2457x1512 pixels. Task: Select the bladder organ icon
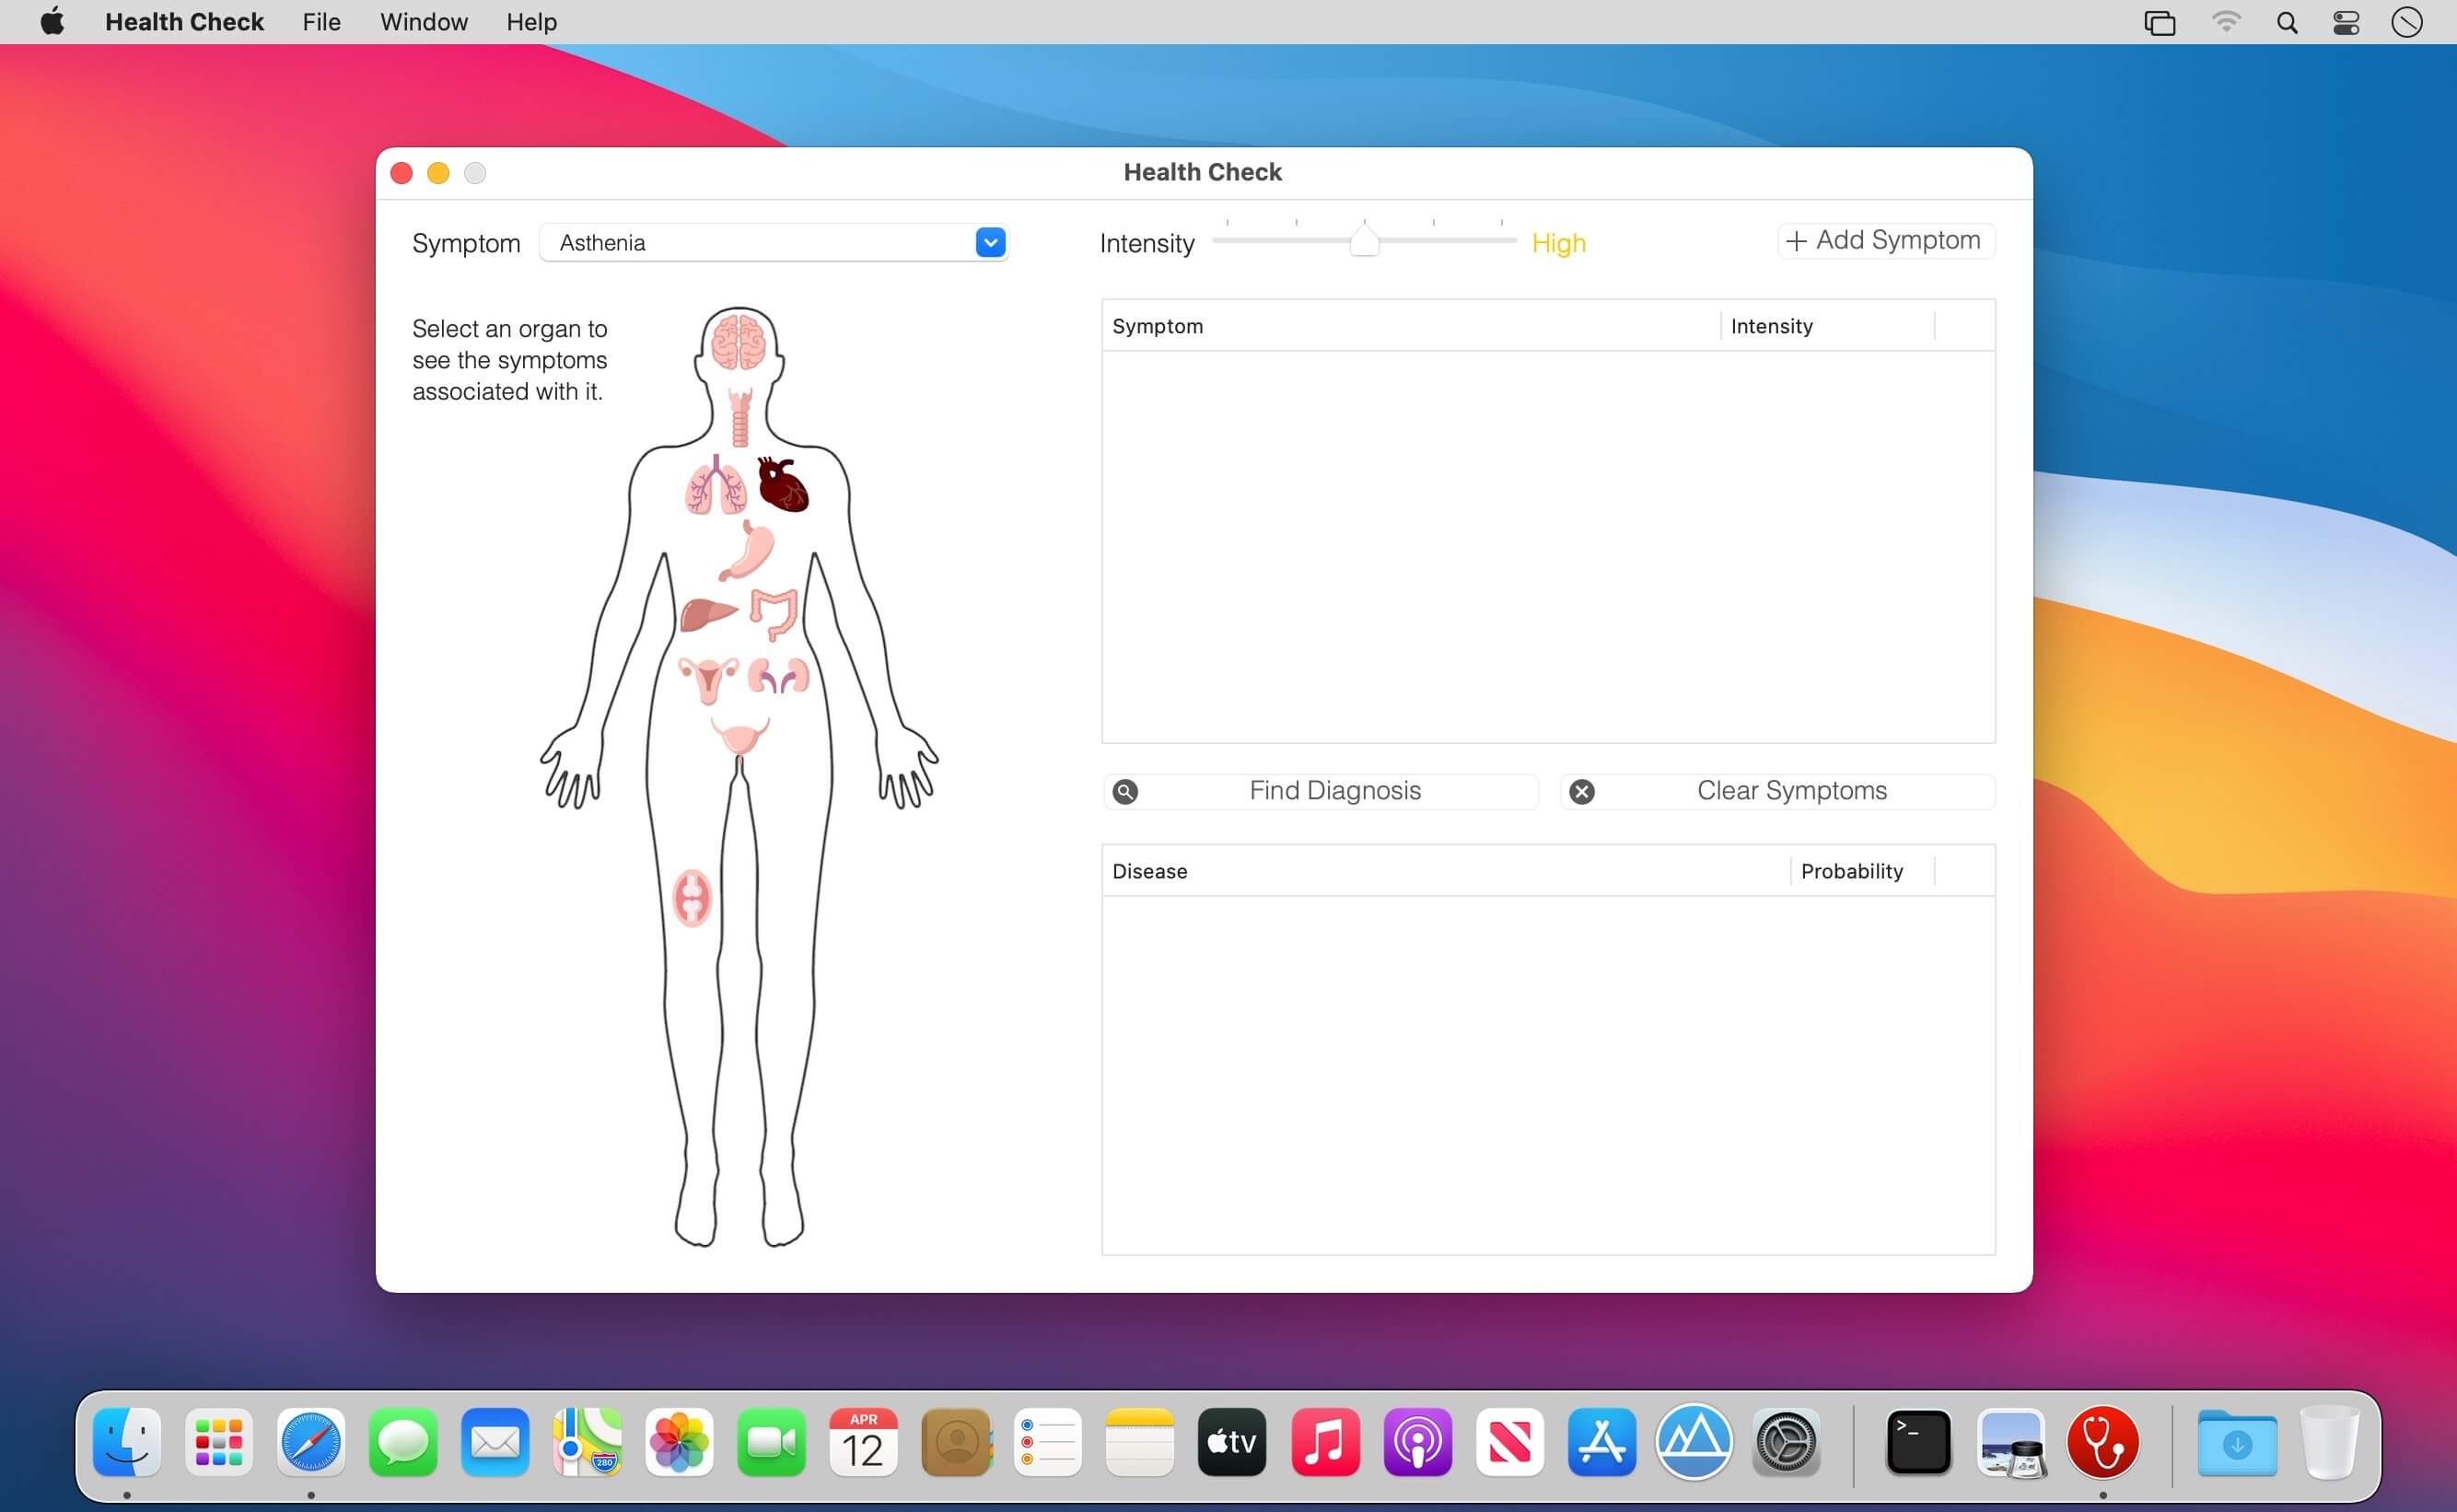pyautogui.click(x=739, y=737)
